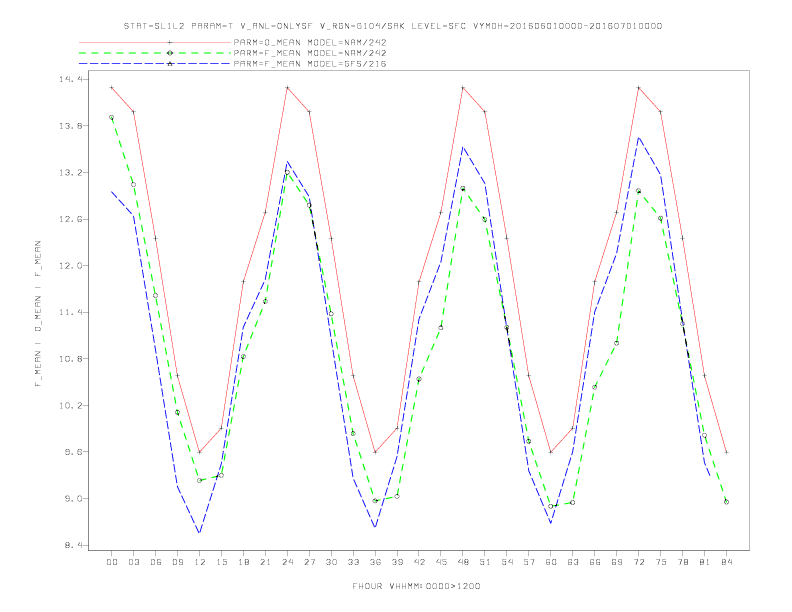Screen dimensions: 792x612
Task: Click x-axis forecast hour label 24
Action: pyautogui.click(x=287, y=562)
